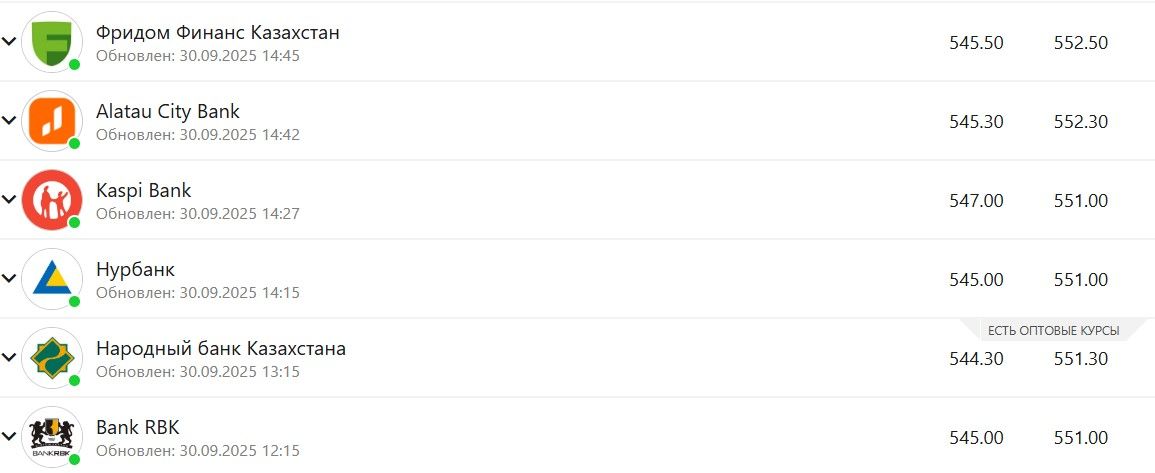Click the Freedom Finance Kazakhstan green logo
This screenshot has height=473, width=1155.
pos(52,41)
